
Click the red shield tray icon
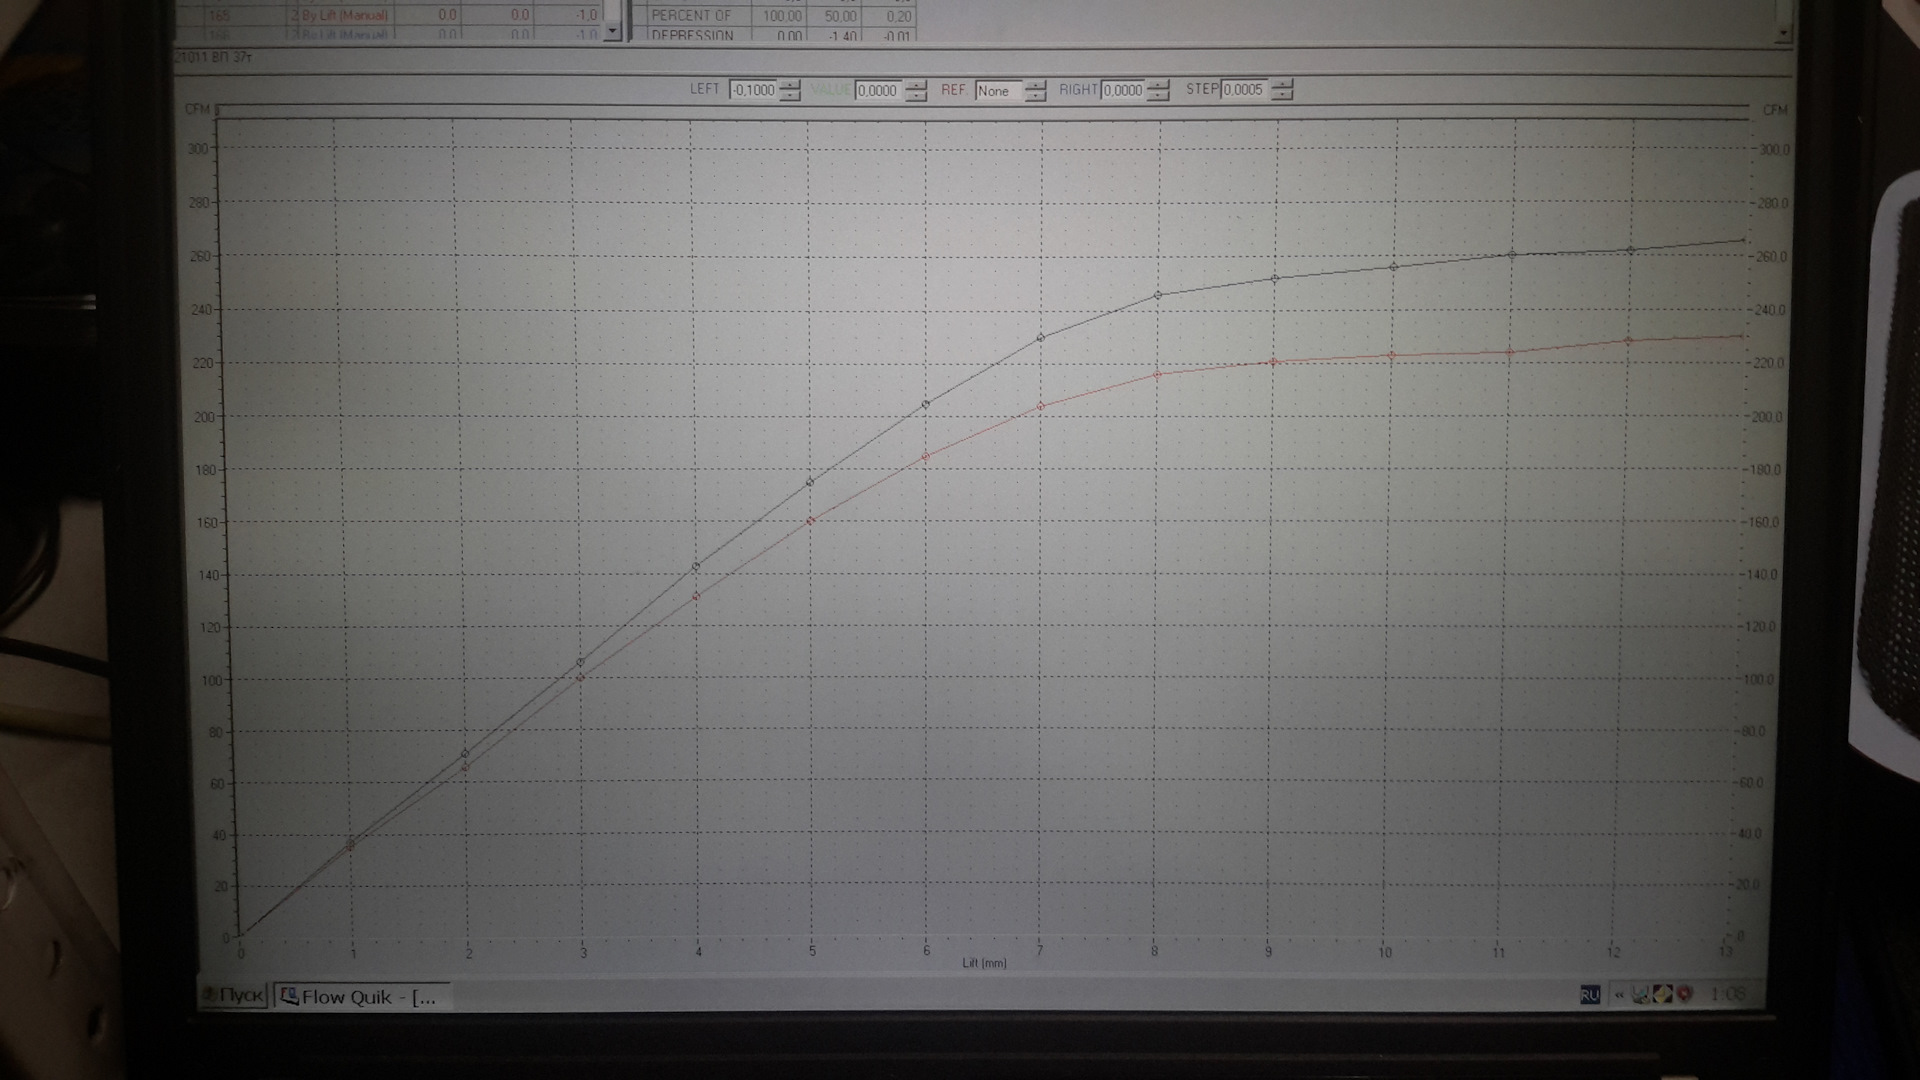tap(1685, 994)
